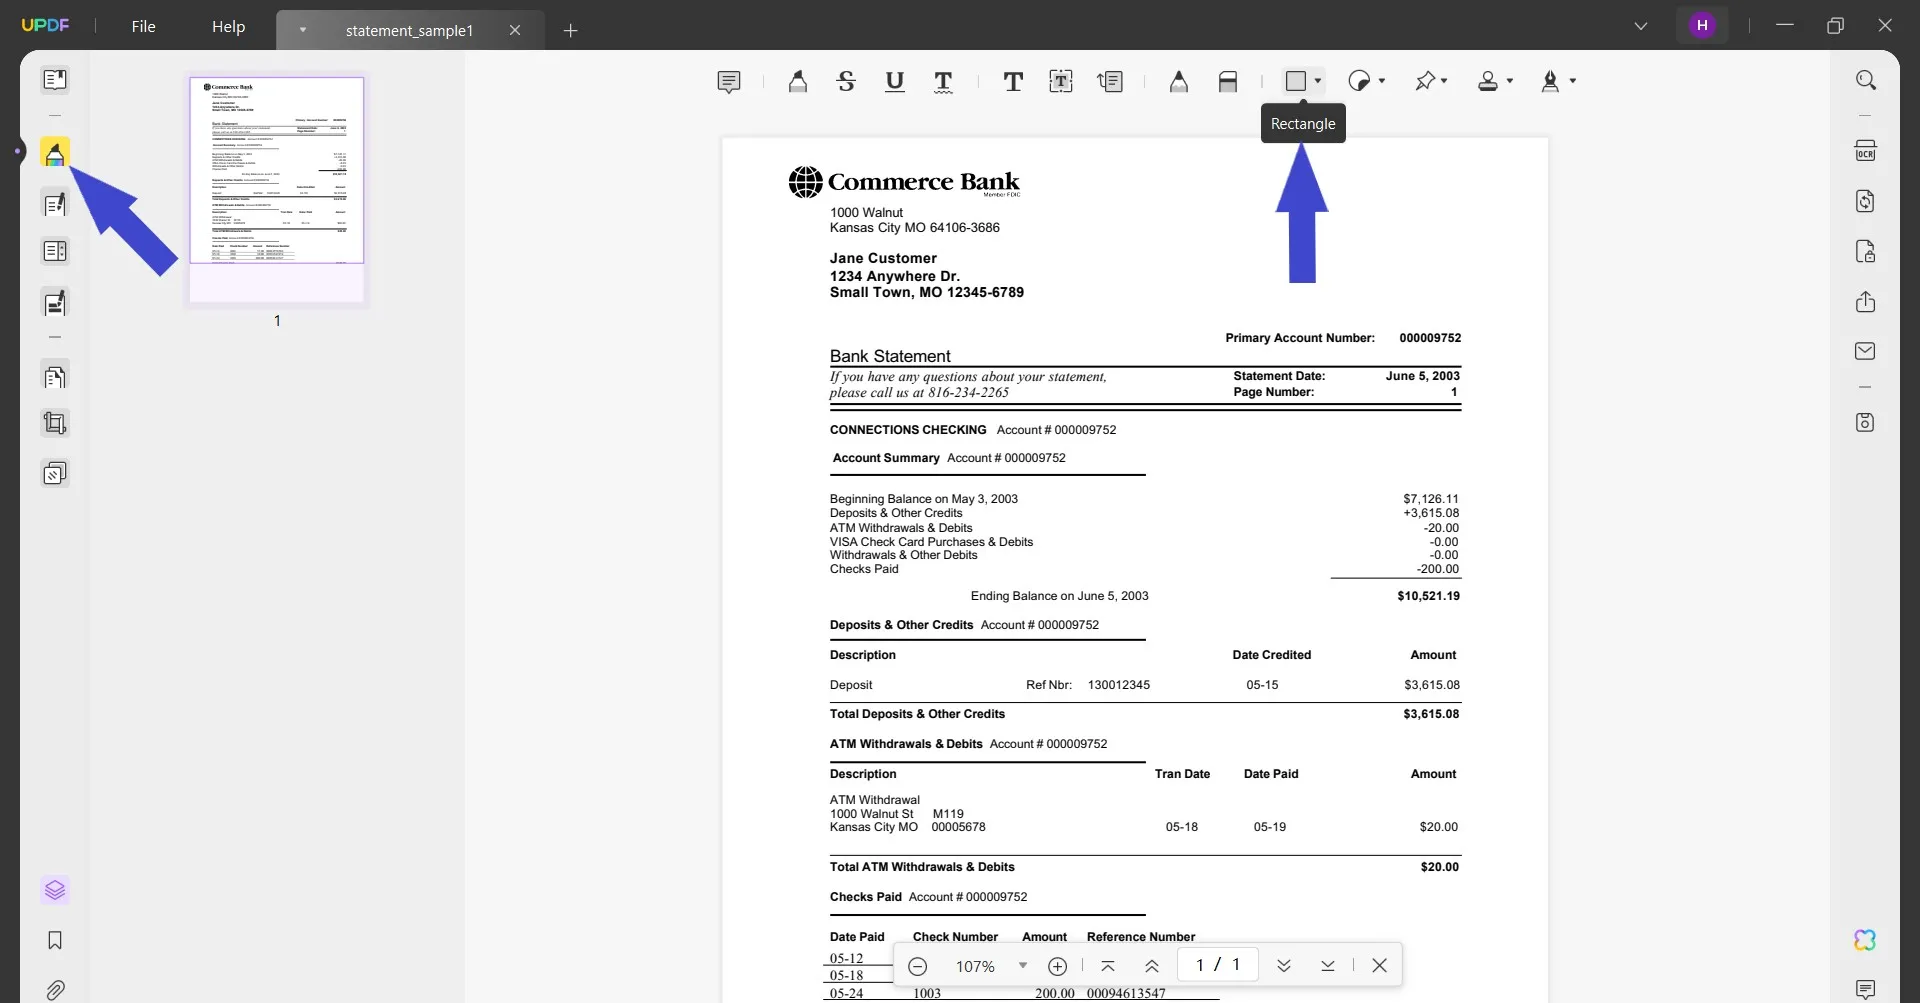Image resolution: width=1920 pixels, height=1003 pixels.
Task: Expand the Pin tool dropdown arrow
Action: (x=1444, y=81)
